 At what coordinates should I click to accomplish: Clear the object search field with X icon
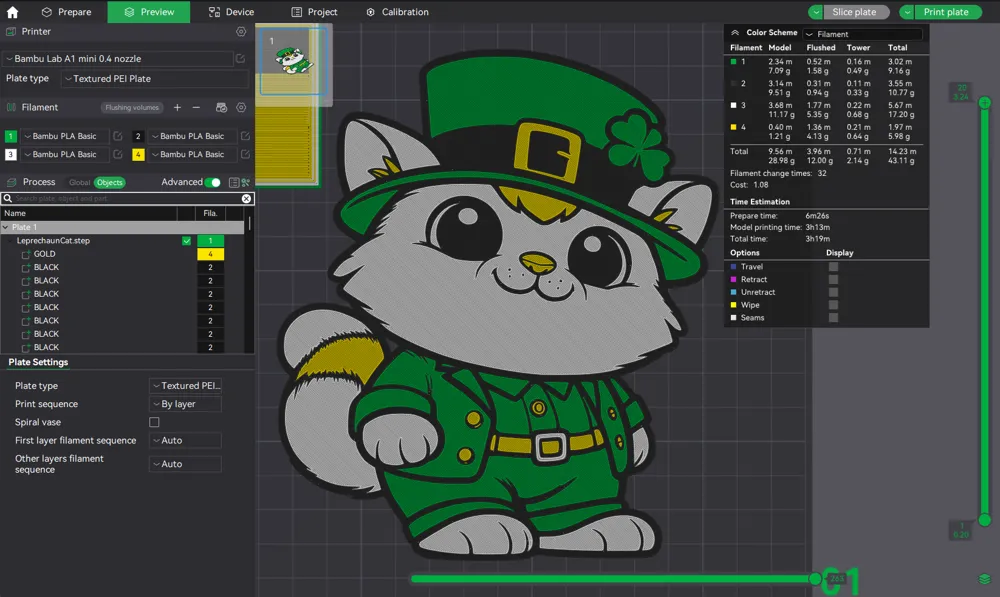point(246,198)
